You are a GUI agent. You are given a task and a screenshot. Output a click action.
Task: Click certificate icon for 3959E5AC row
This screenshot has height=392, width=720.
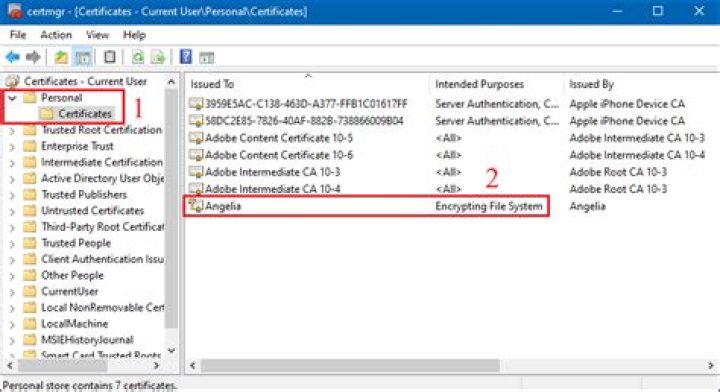tap(196, 104)
